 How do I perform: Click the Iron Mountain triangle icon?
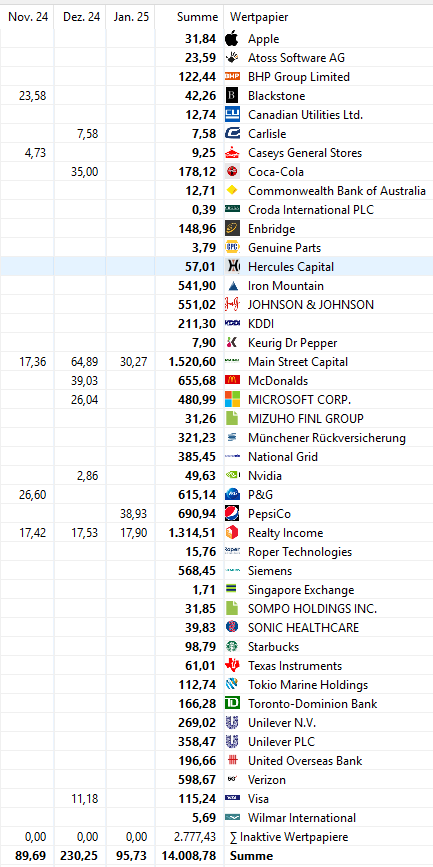[232, 286]
